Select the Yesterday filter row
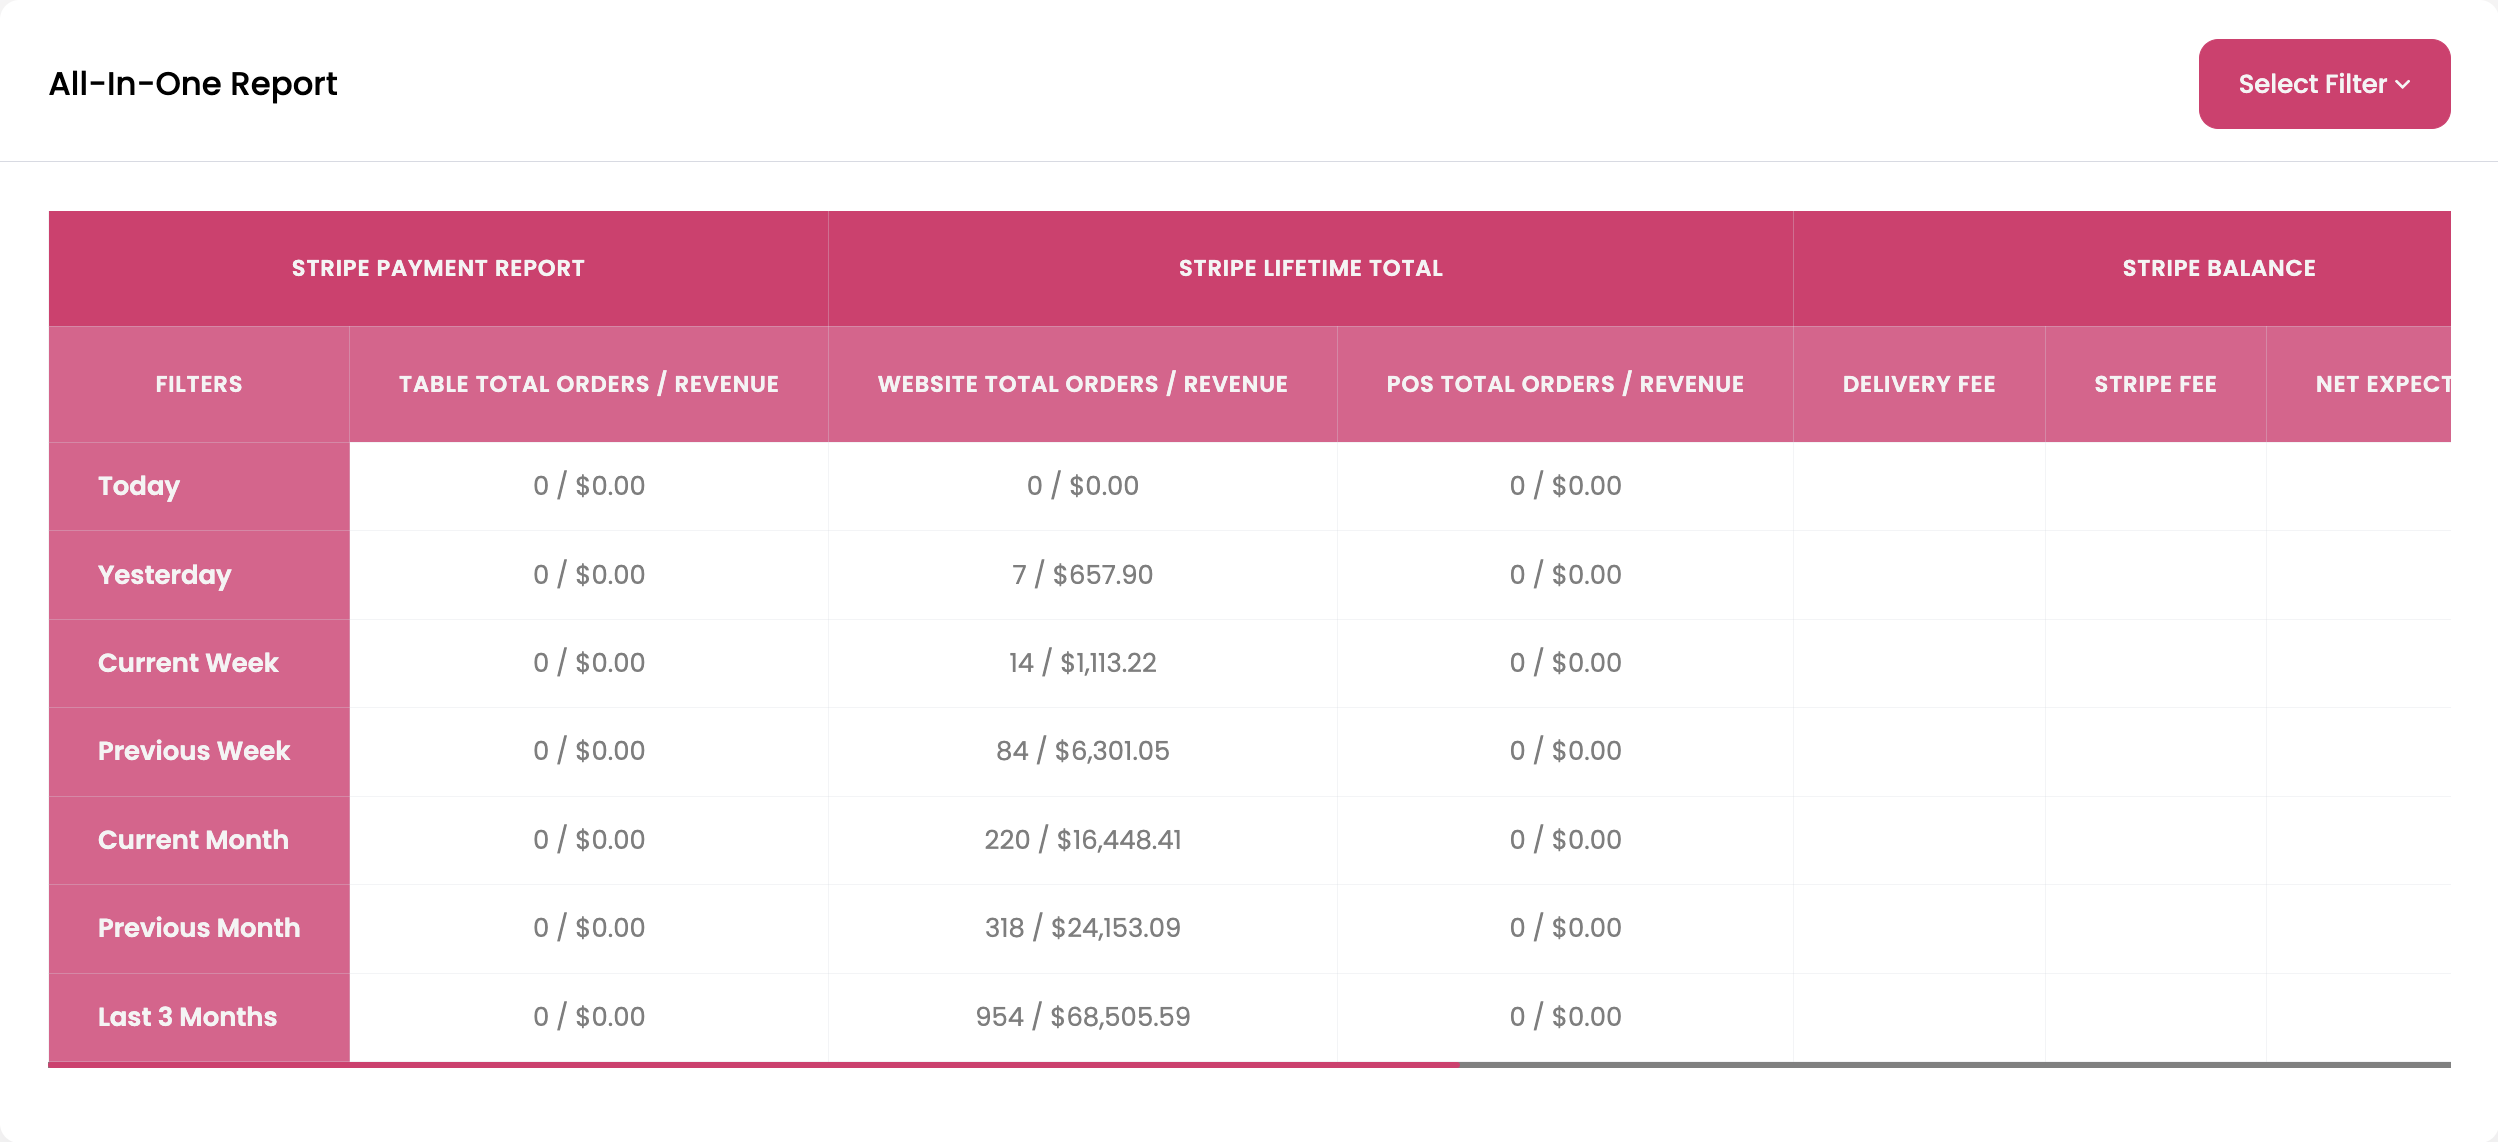2498x1142 pixels. point(199,575)
